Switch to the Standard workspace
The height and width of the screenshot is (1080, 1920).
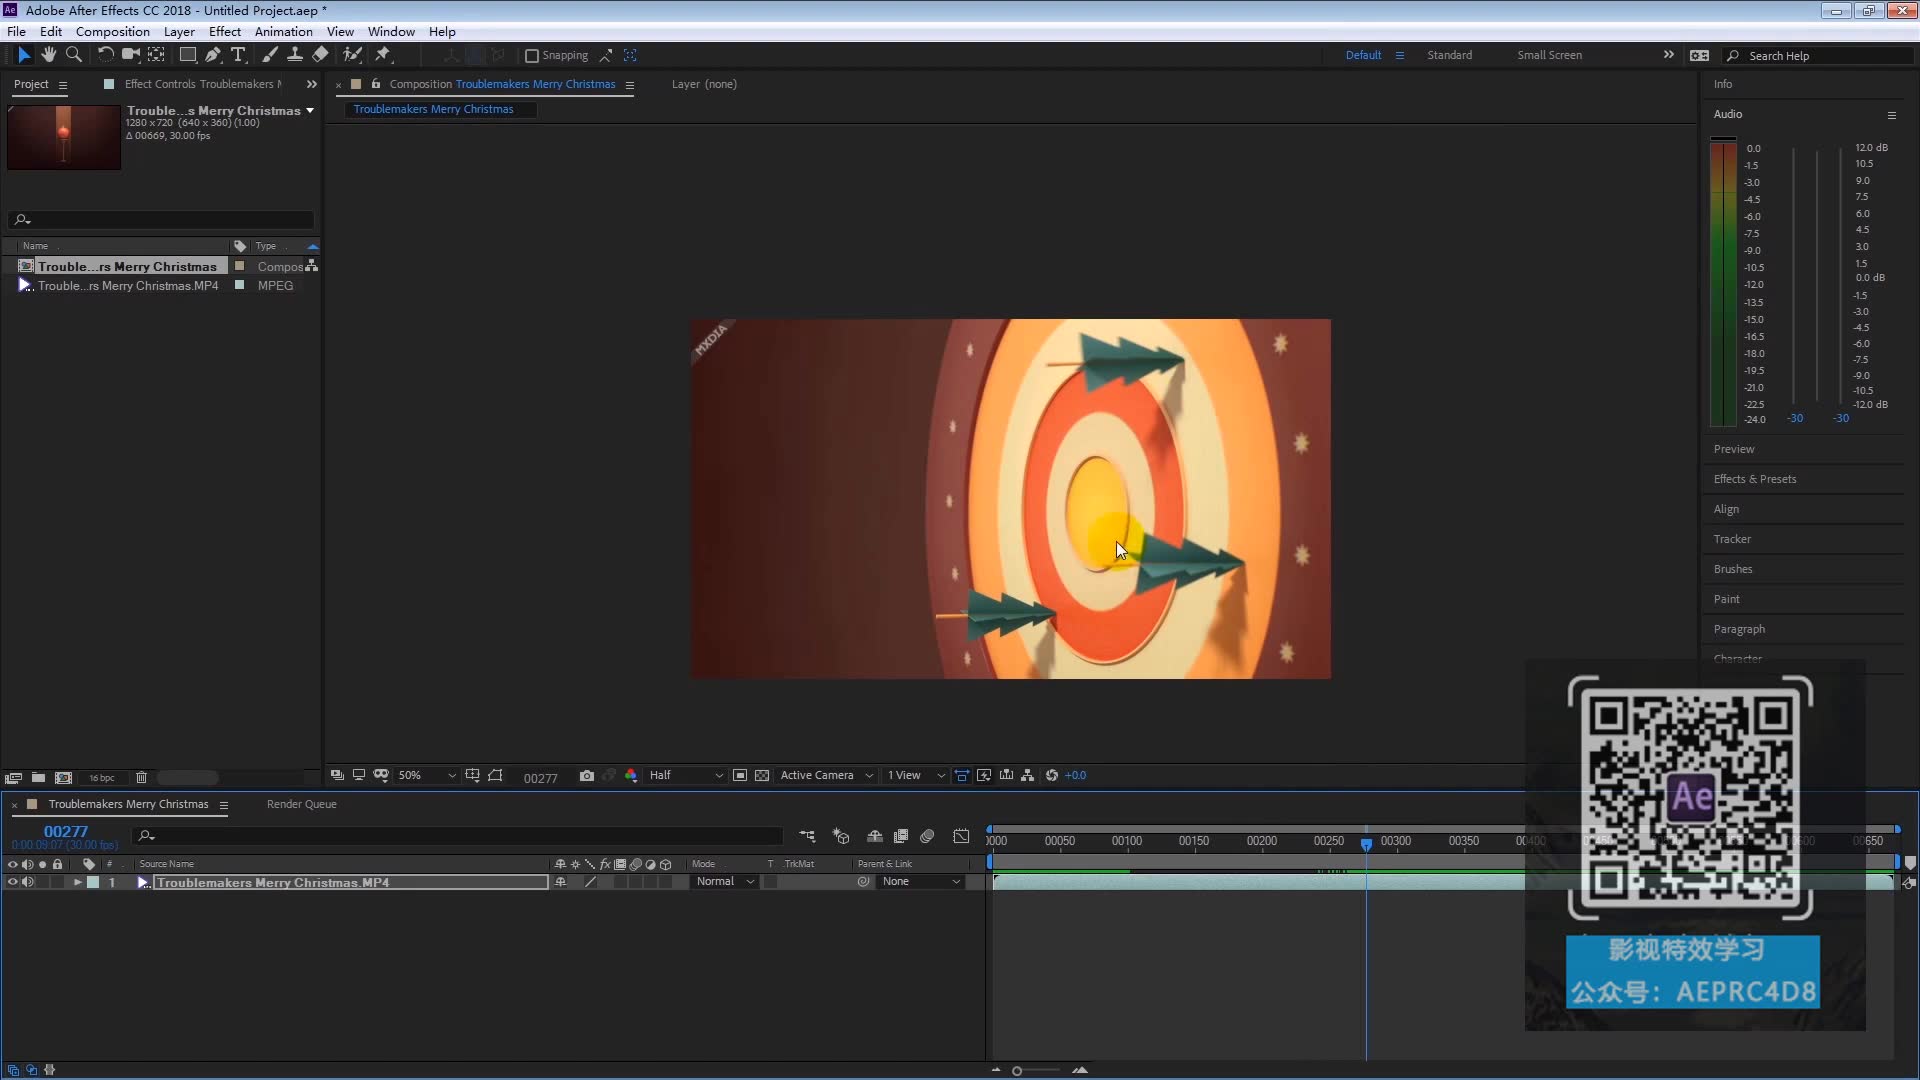[1449, 55]
